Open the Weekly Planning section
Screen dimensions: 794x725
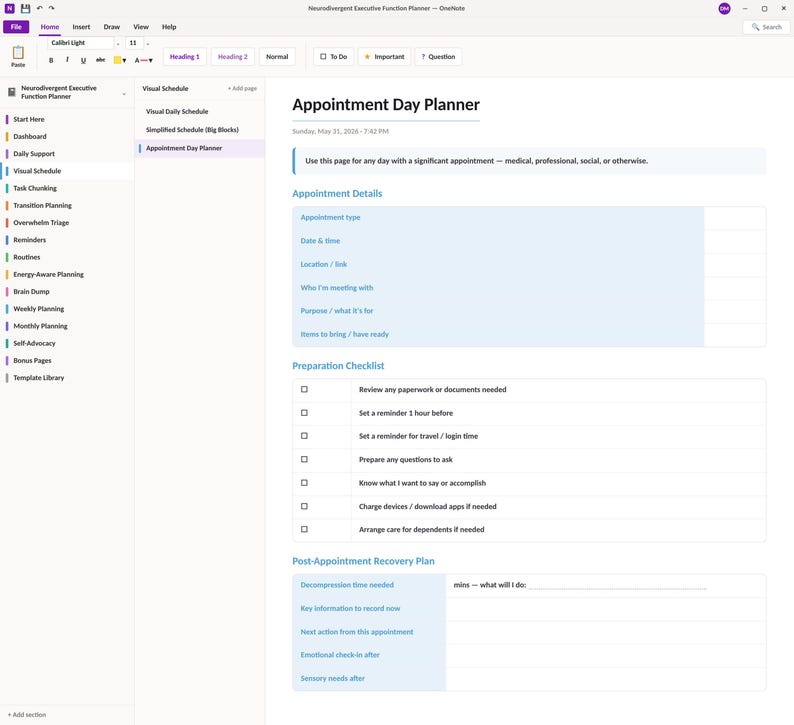coord(67,308)
